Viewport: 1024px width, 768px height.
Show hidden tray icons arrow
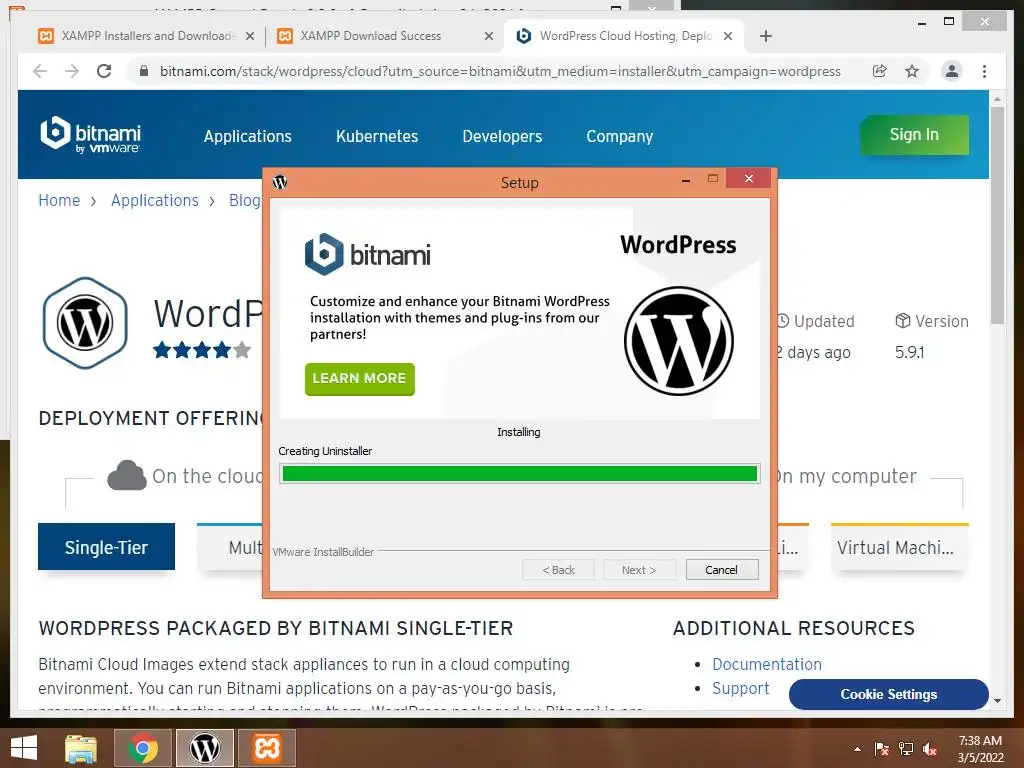857,749
